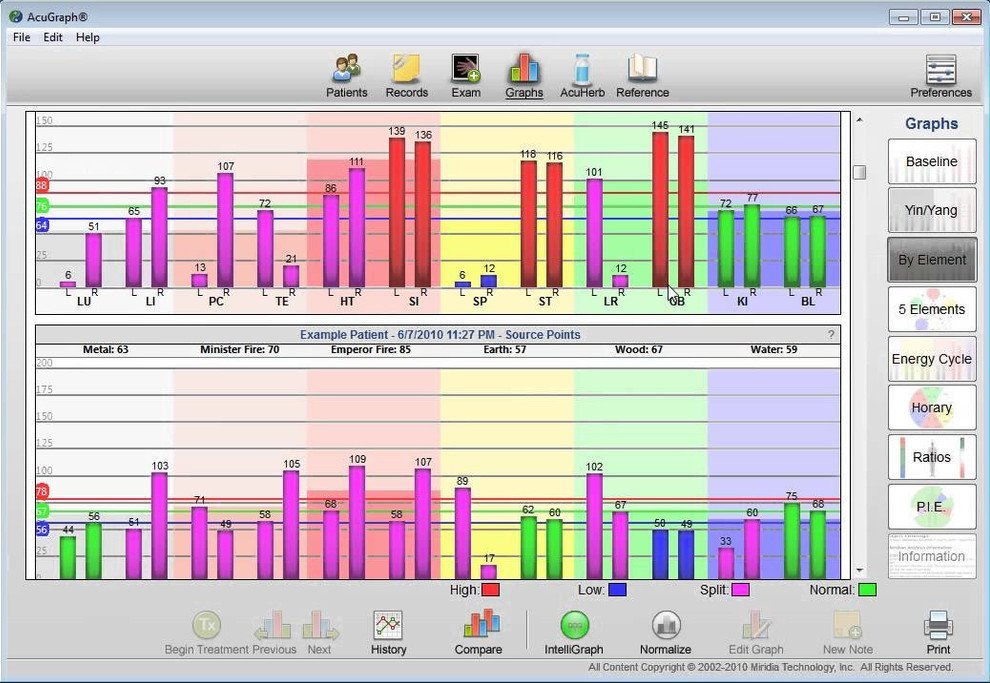Open the Edit menu
Viewport: 990px width, 683px height.
(53, 37)
